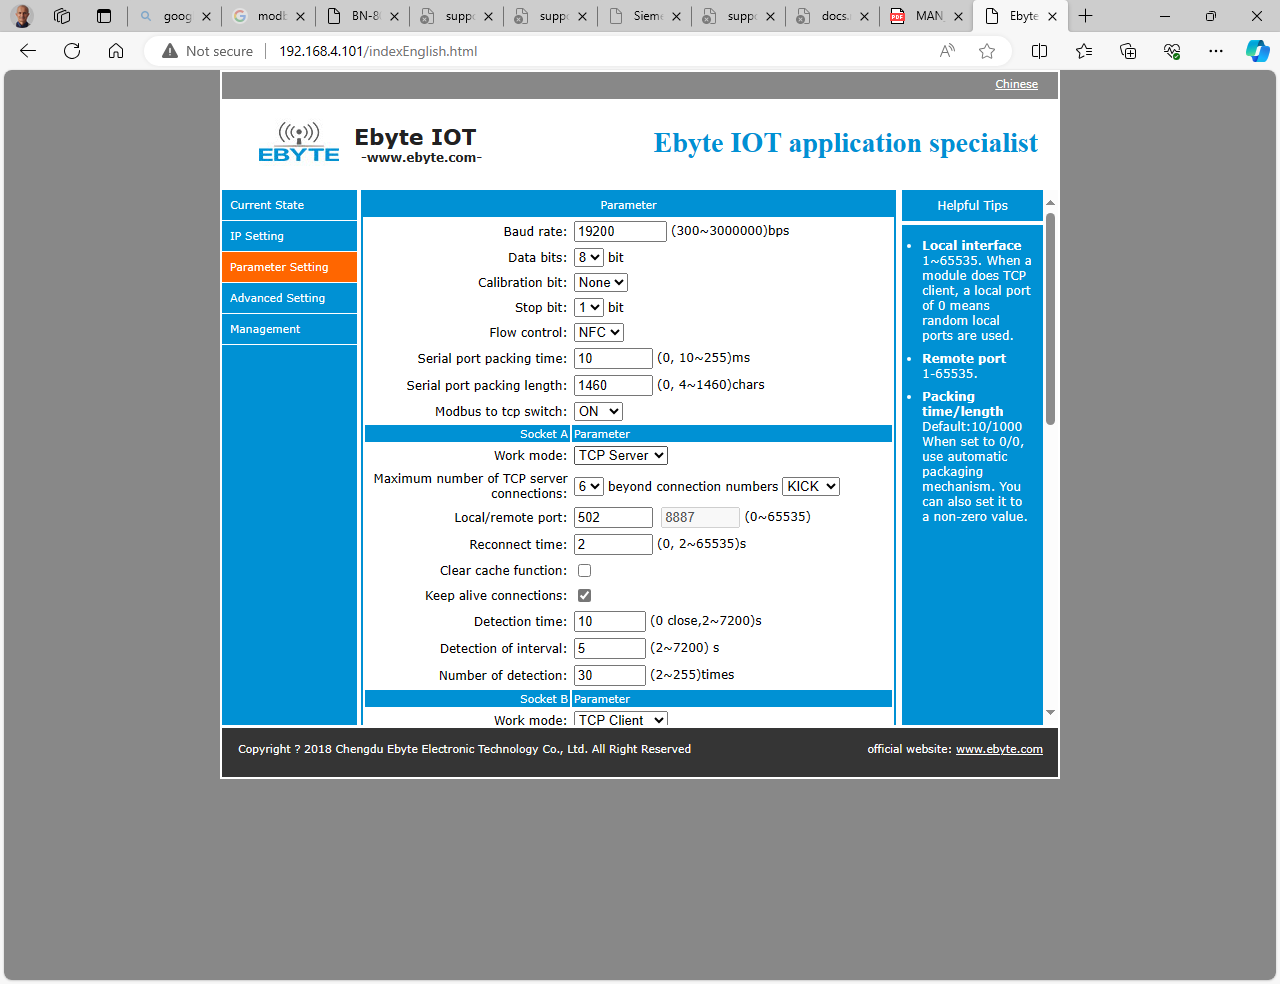Open split screen view
This screenshot has width=1280, height=984.
[x=1040, y=51]
